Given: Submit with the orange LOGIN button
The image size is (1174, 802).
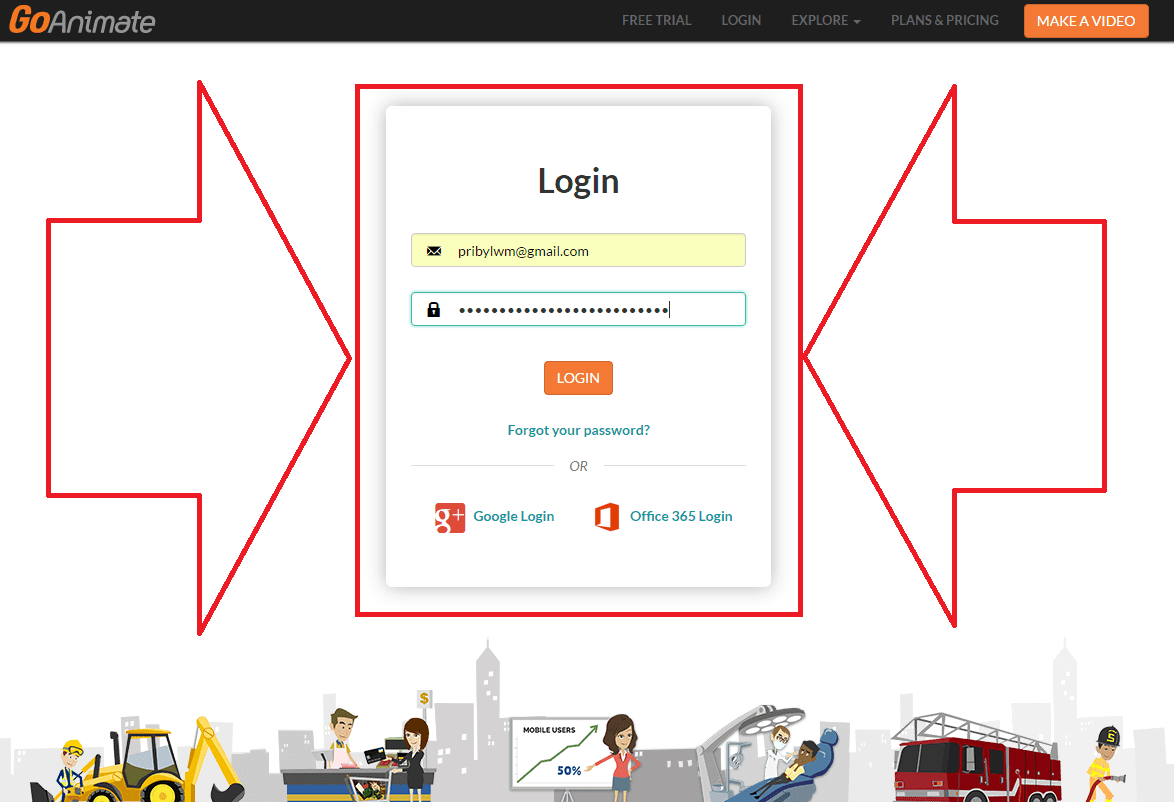Looking at the screenshot, I should [578, 378].
